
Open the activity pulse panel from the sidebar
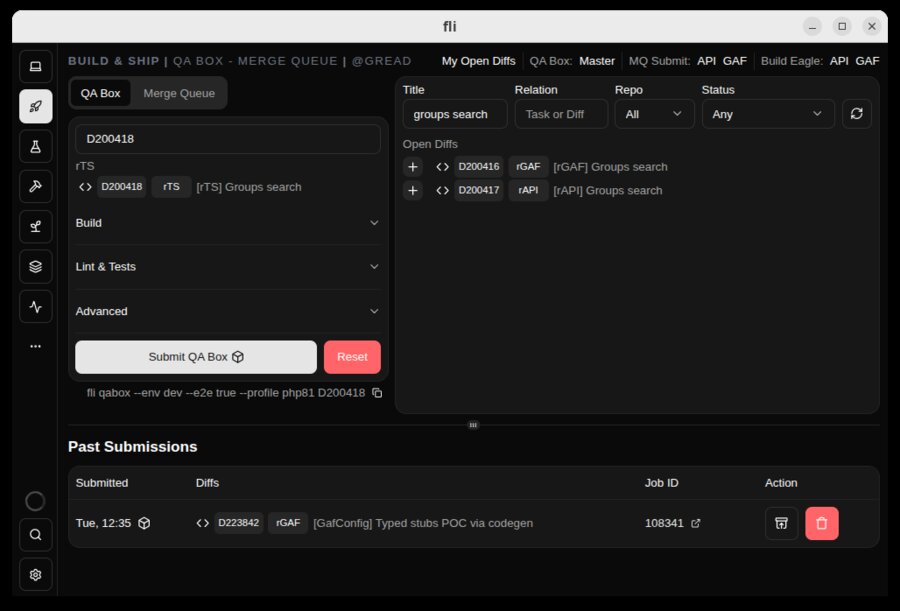[35, 306]
